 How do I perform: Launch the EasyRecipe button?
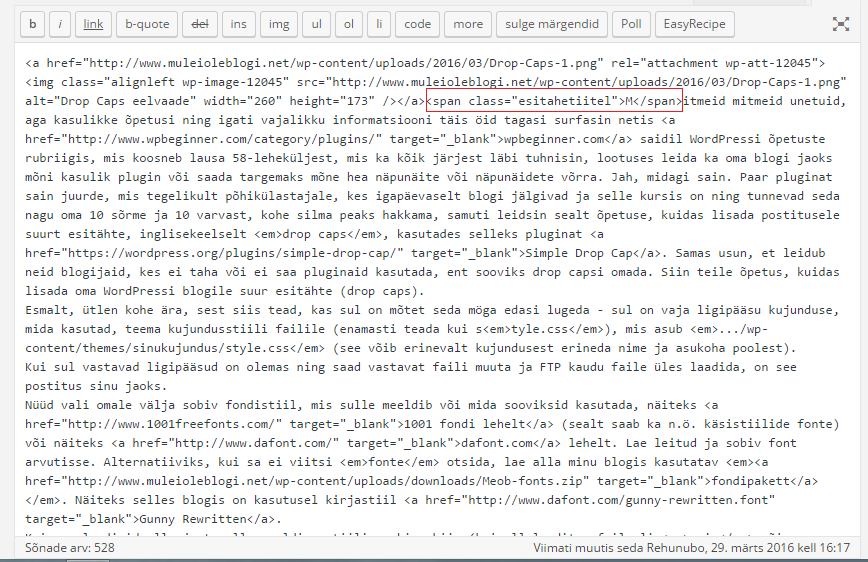click(697, 23)
